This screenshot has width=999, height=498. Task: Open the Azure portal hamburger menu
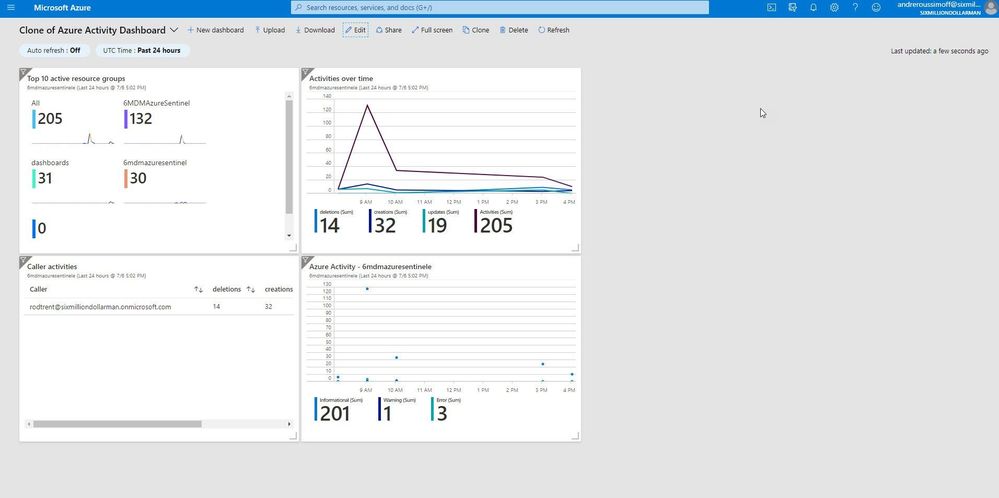11,8
